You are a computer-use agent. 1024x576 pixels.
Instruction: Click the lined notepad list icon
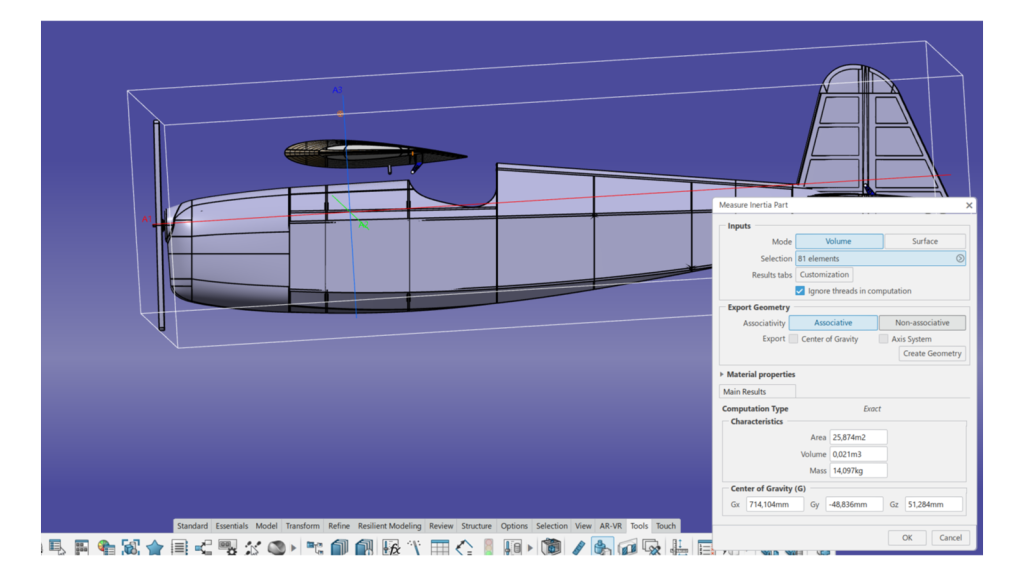coord(179,547)
